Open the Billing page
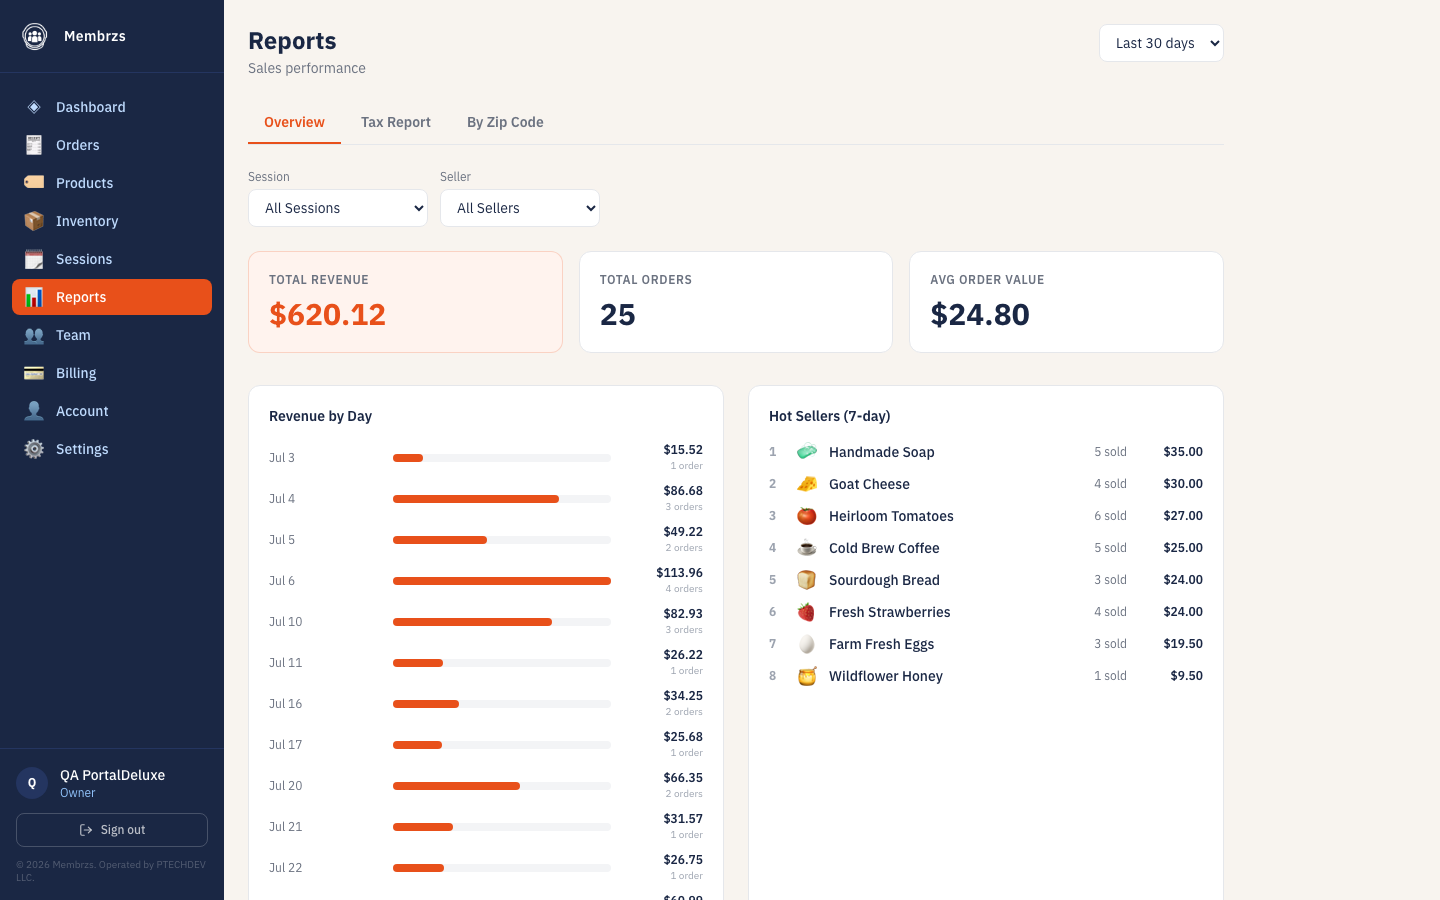Image resolution: width=1440 pixels, height=900 pixels. pos(112,373)
